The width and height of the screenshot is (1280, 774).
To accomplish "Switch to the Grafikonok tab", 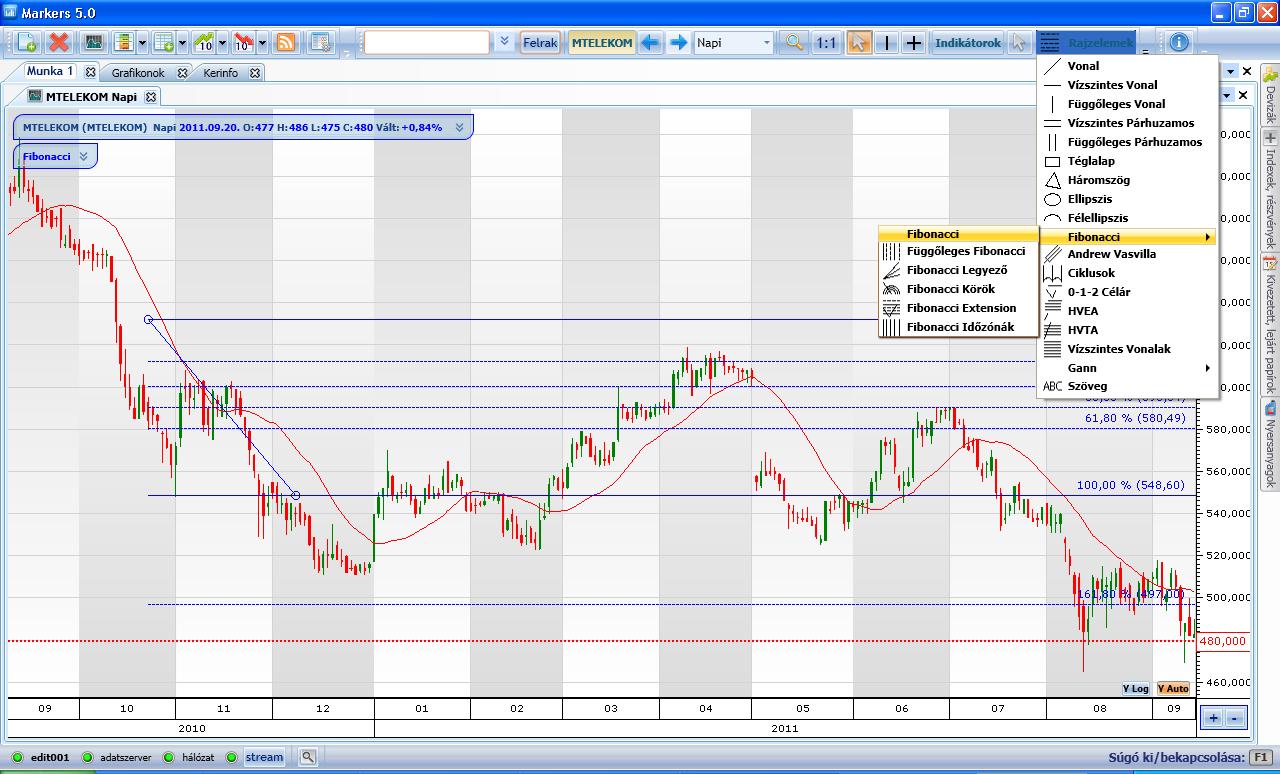I will (x=137, y=73).
